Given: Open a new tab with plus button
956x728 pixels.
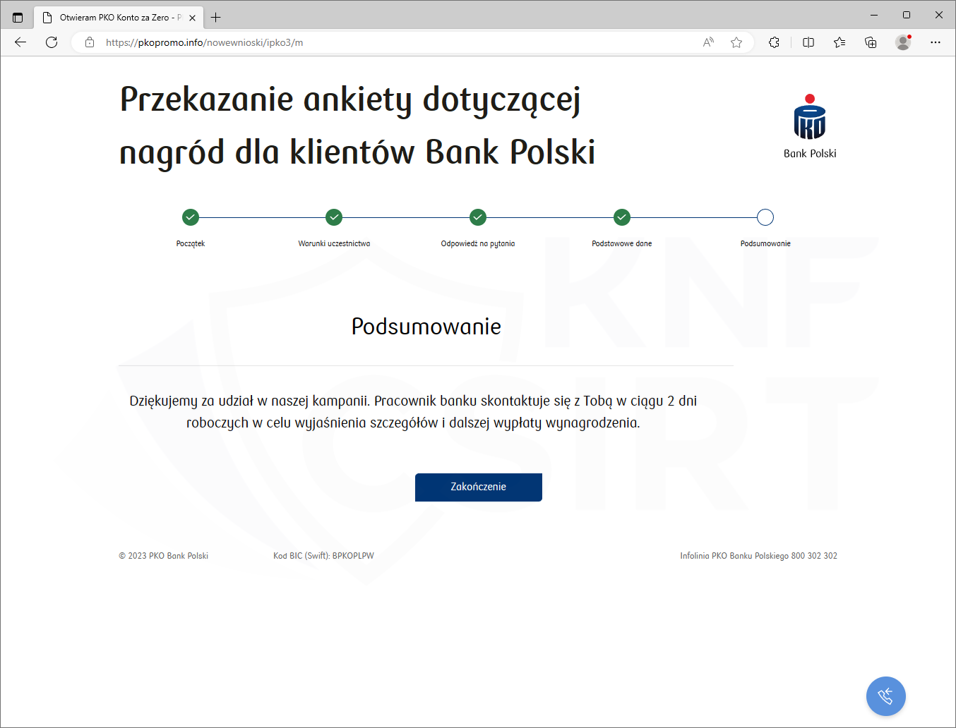Looking at the screenshot, I should pyautogui.click(x=216, y=17).
